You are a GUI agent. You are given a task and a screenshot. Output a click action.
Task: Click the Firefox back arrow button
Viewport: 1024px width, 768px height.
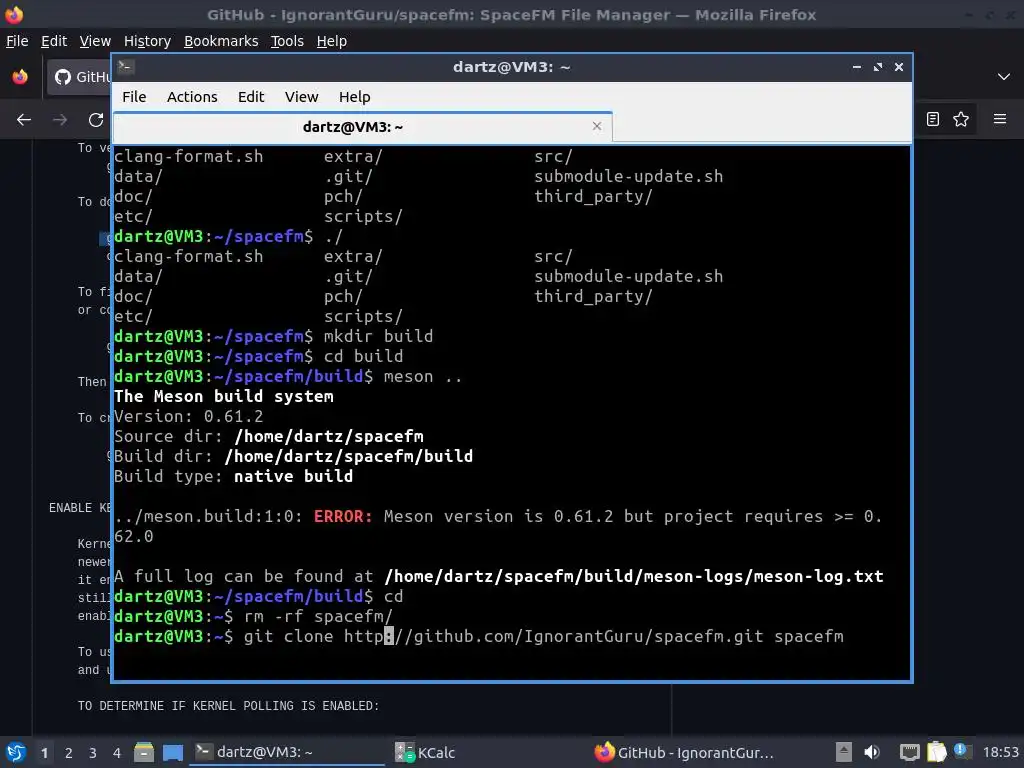[24, 120]
